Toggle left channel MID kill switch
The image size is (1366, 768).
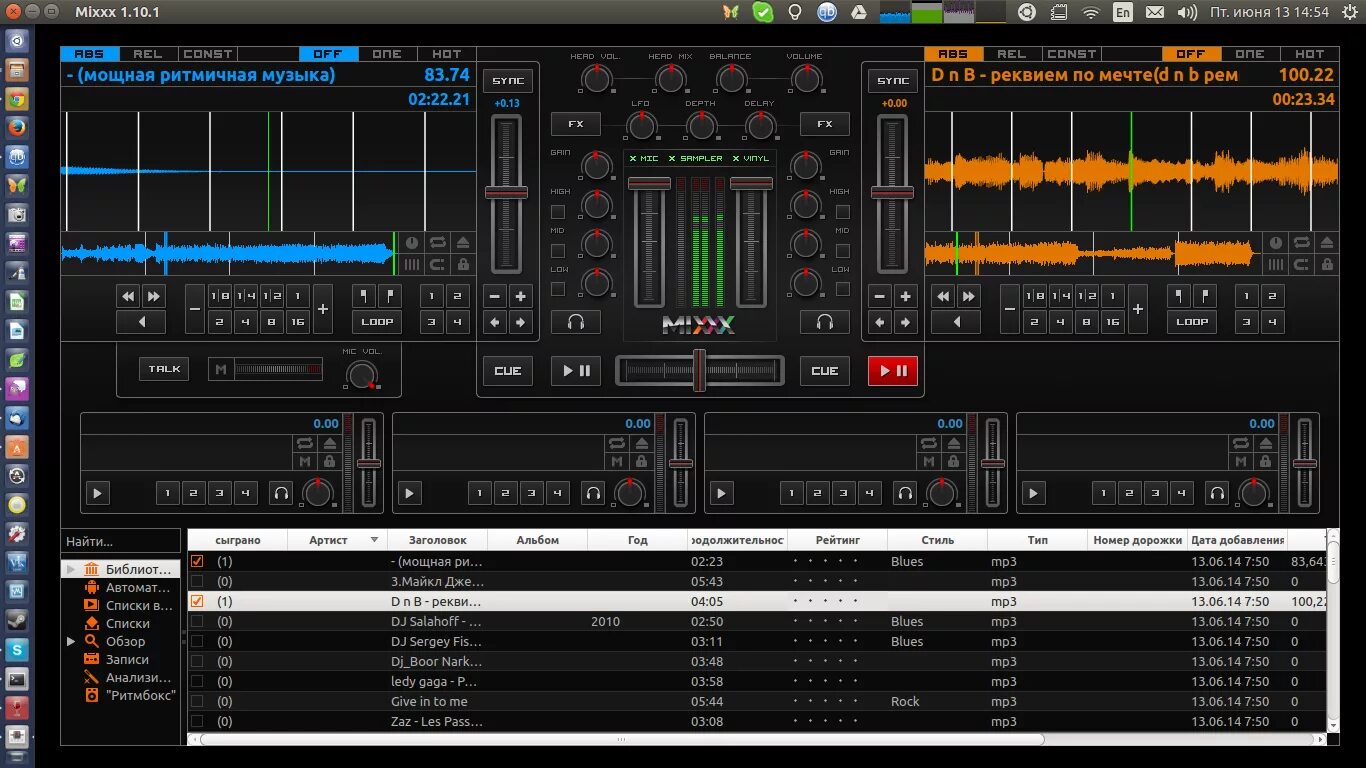(558, 250)
